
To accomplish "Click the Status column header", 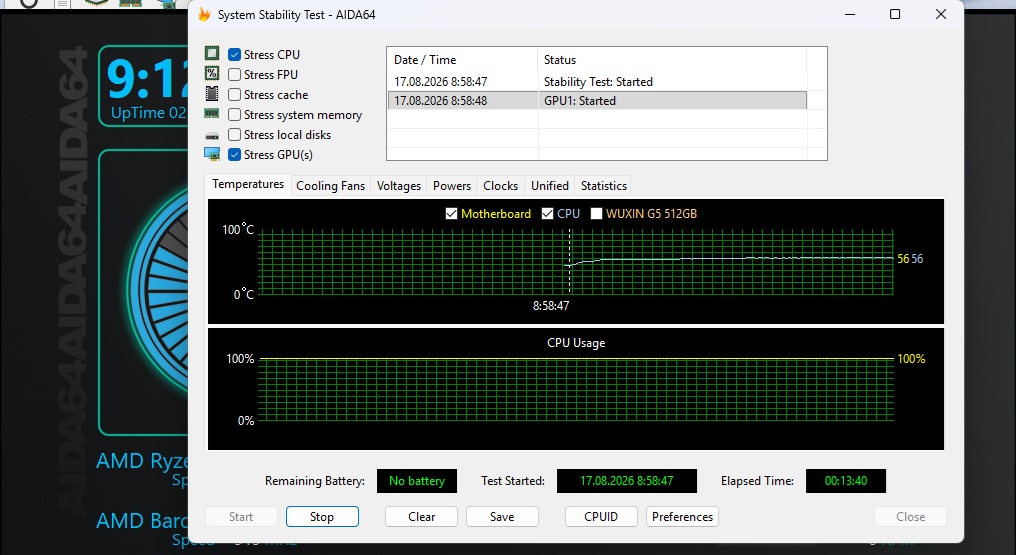I will tap(672, 60).
